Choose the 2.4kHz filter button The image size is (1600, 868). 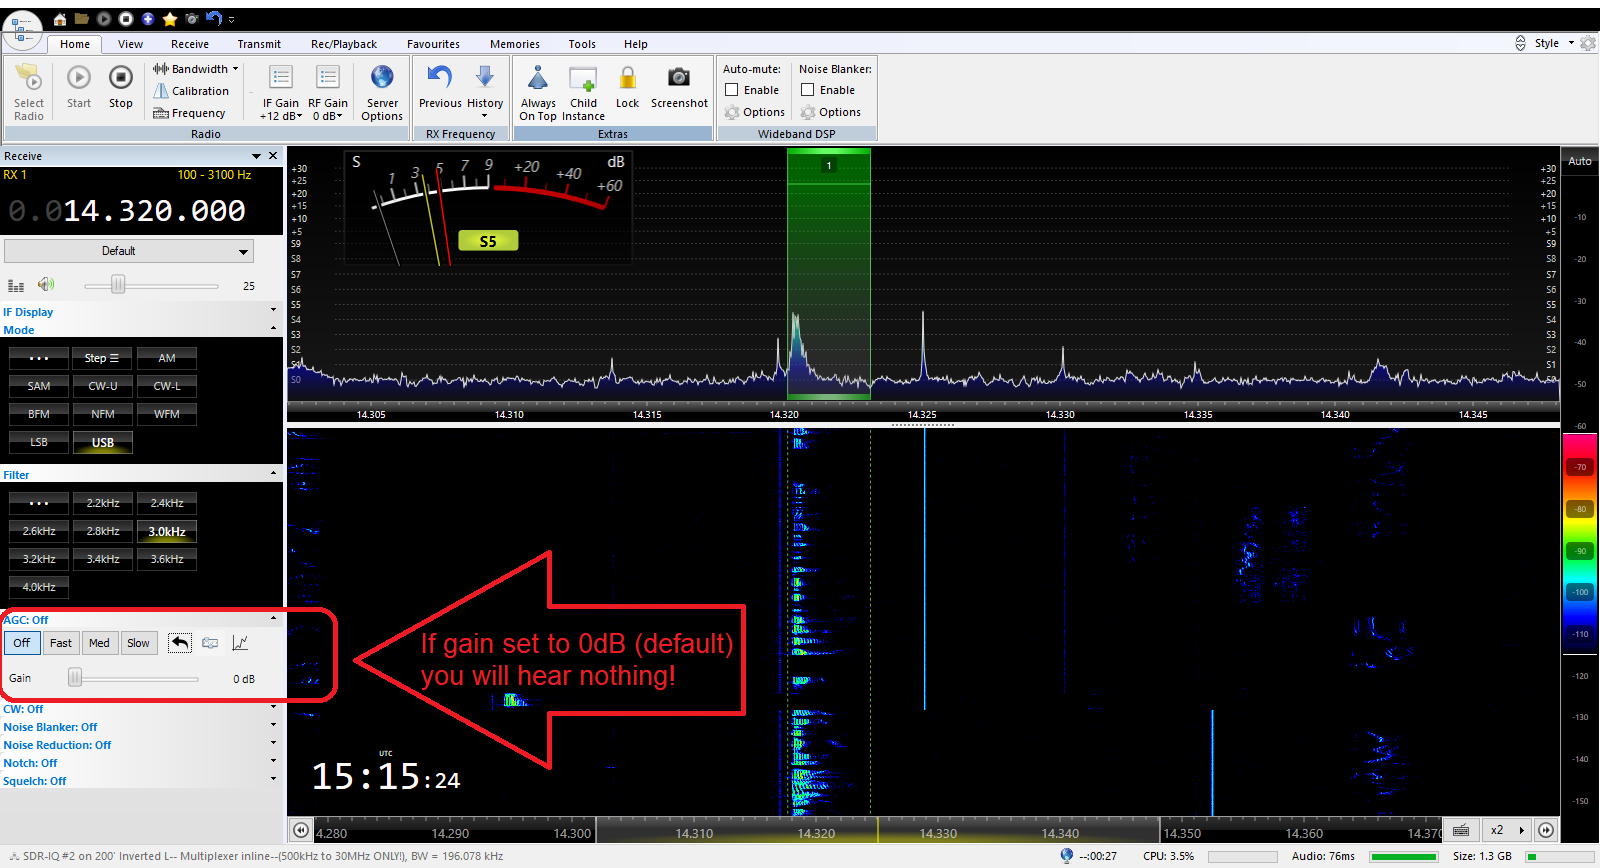pos(167,503)
